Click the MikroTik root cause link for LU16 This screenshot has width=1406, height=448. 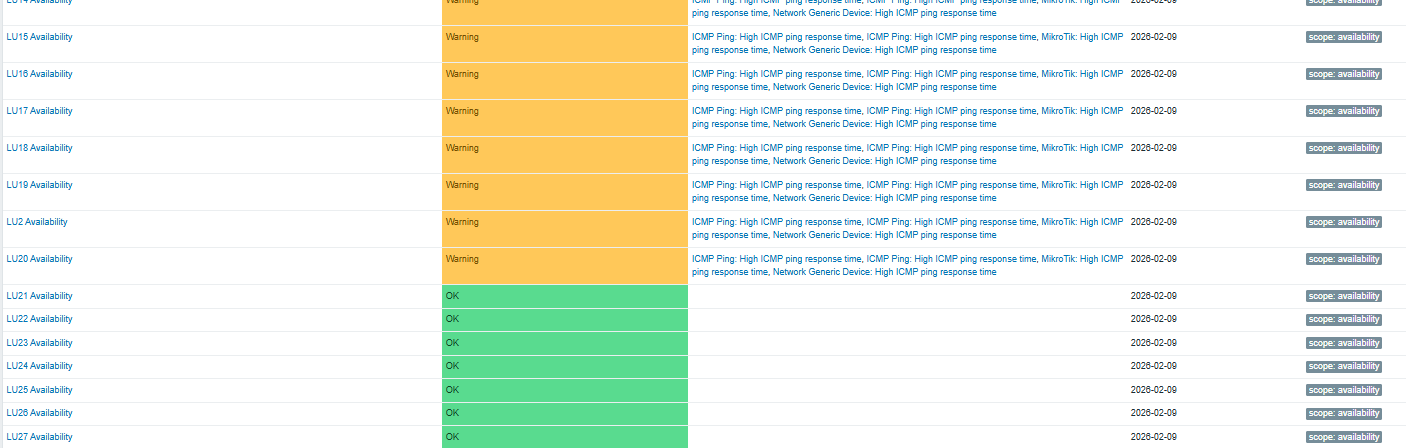(x=1082, y=74)
